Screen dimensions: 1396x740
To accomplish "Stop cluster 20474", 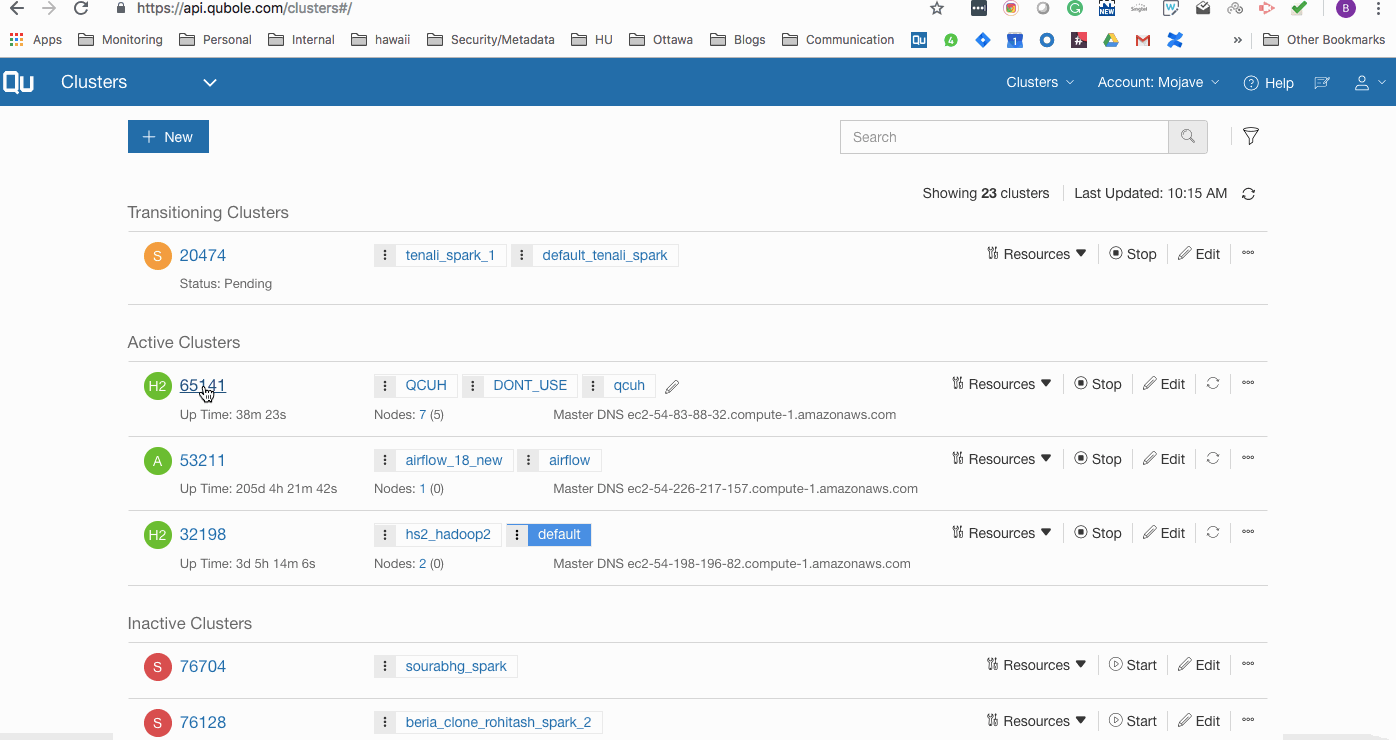I will pos(1133,254).
